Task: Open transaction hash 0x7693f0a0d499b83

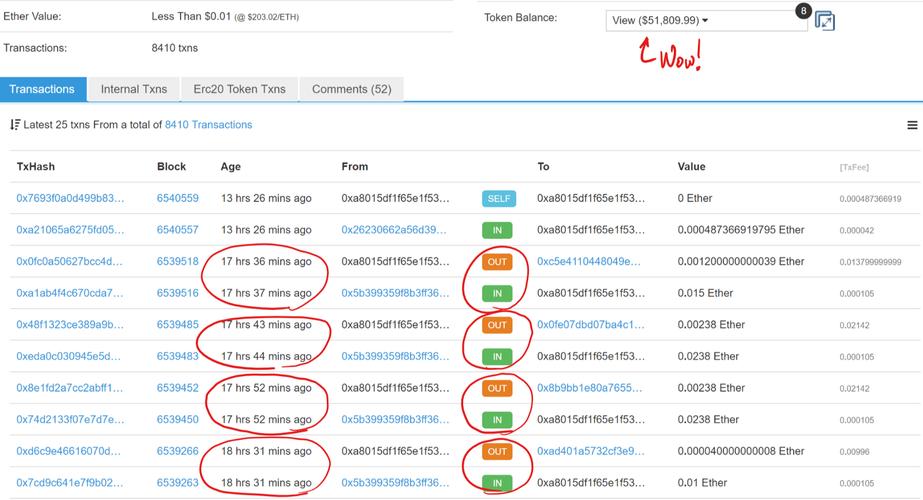Action: point(70,198)
